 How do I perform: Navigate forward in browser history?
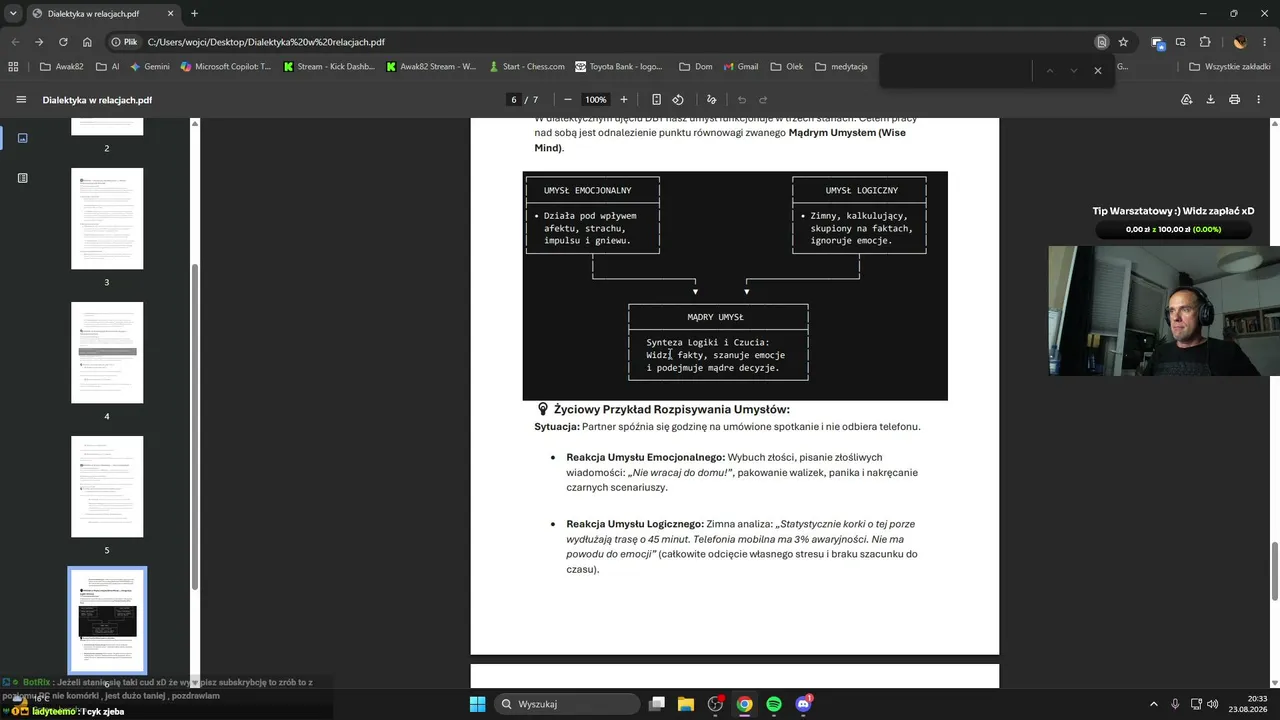tap(39, 42)
